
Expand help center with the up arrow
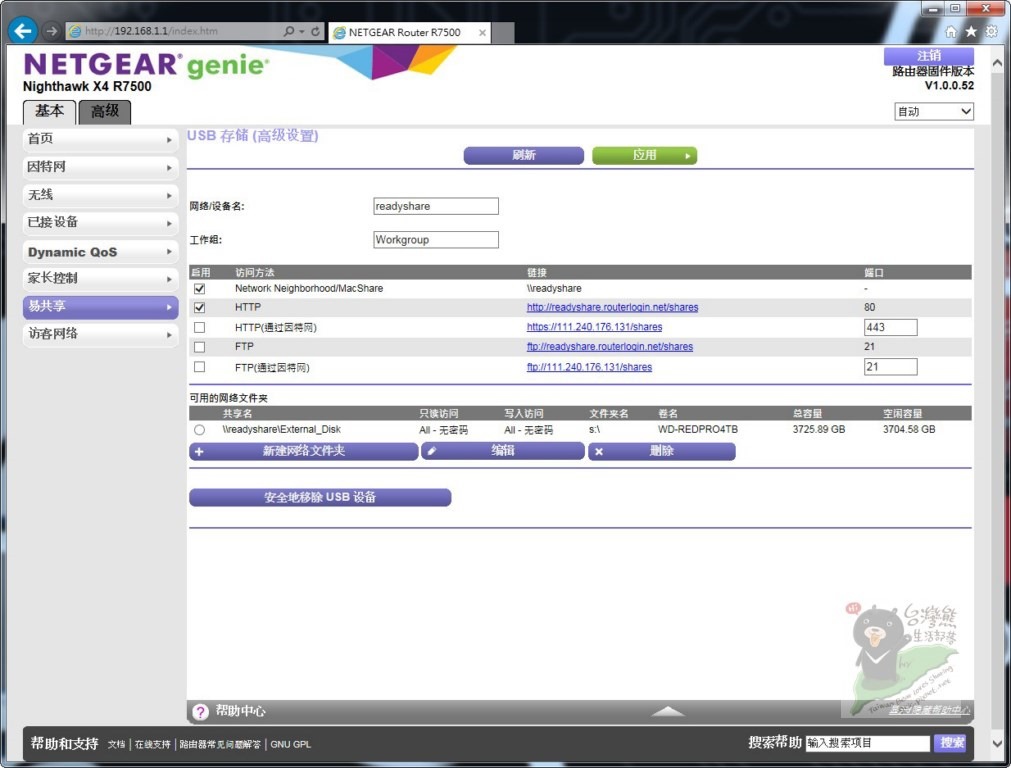click(x=668, y=711)
